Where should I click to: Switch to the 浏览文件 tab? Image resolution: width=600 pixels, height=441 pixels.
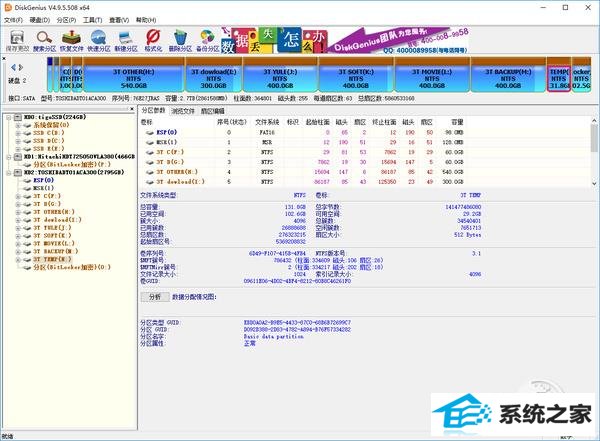[183, 111]
